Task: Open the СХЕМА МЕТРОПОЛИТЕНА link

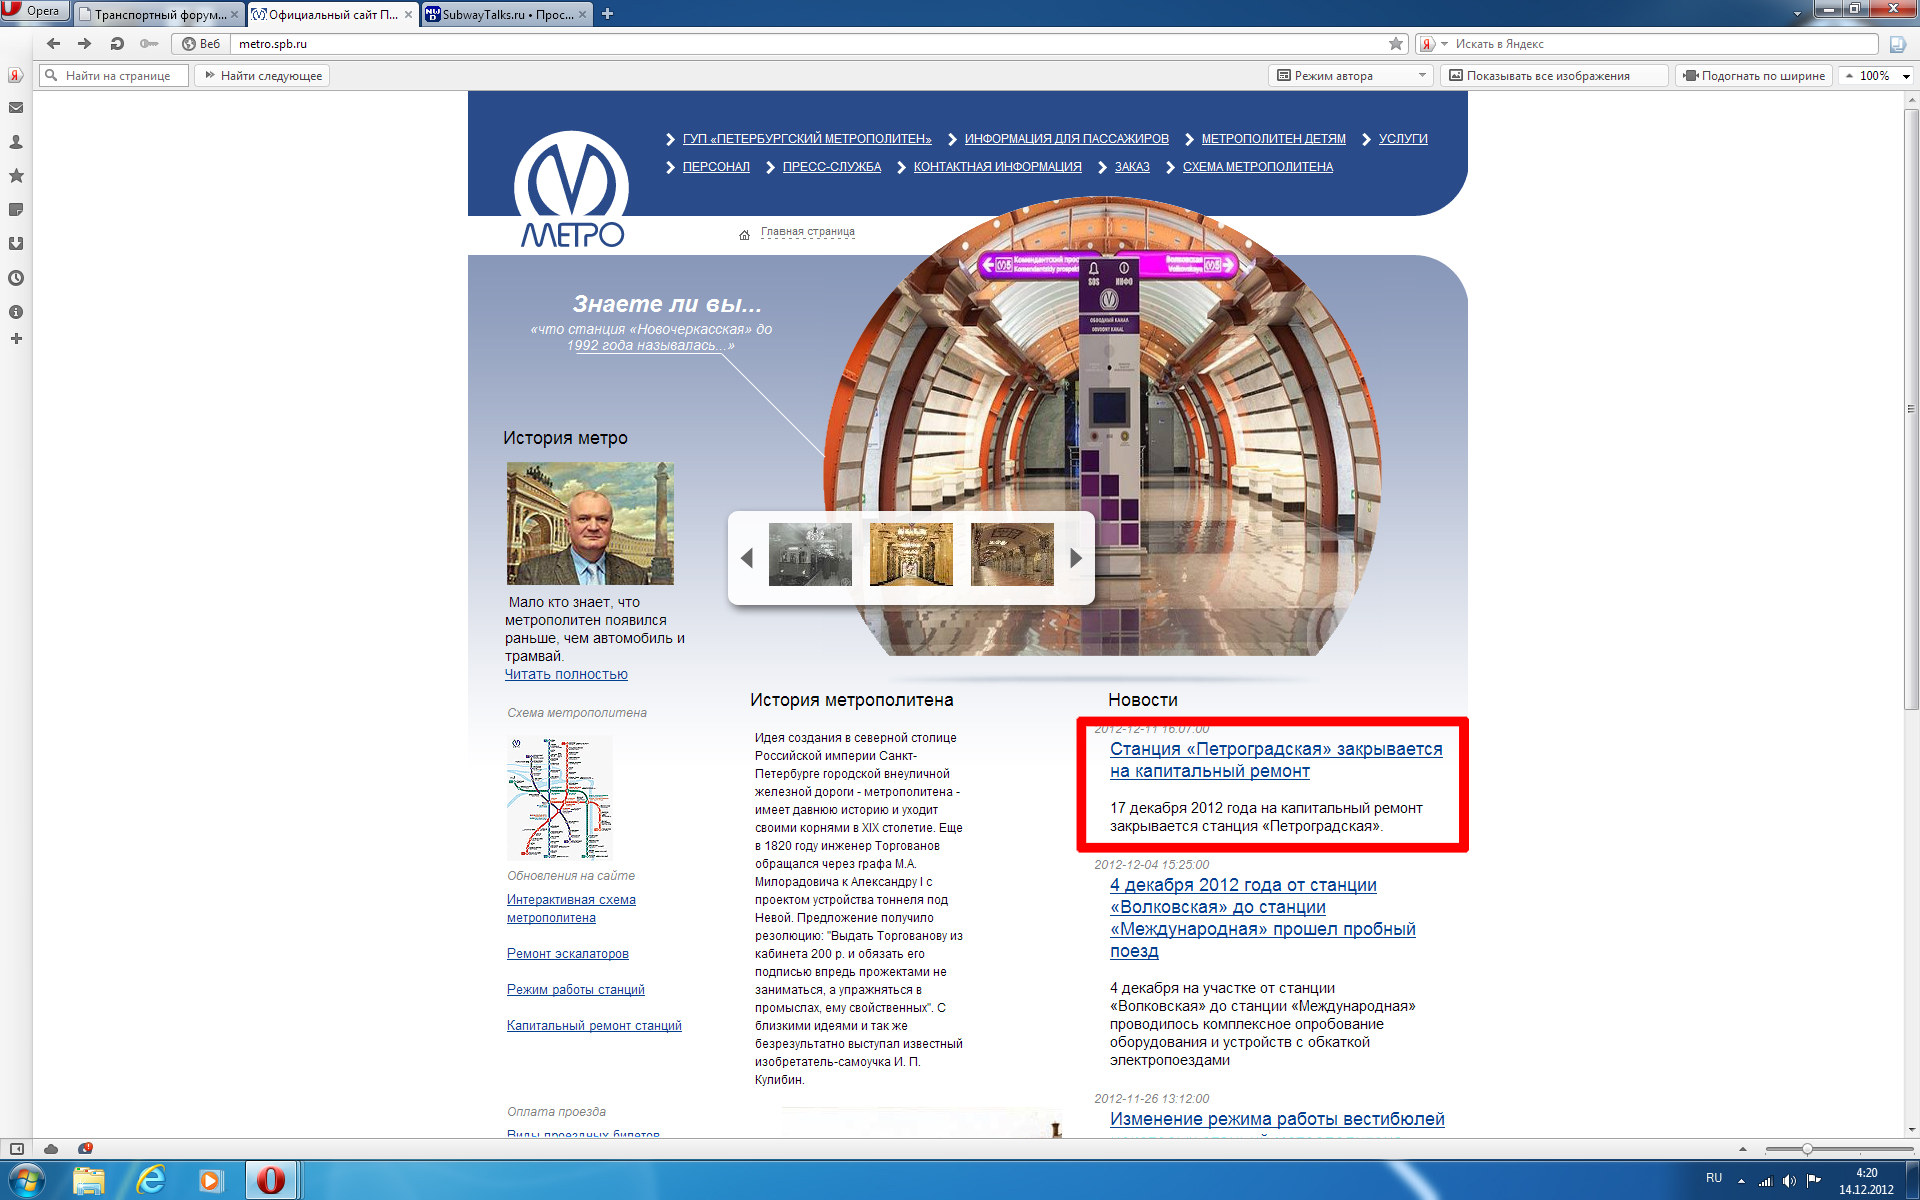Action: tap(1257, 167)
